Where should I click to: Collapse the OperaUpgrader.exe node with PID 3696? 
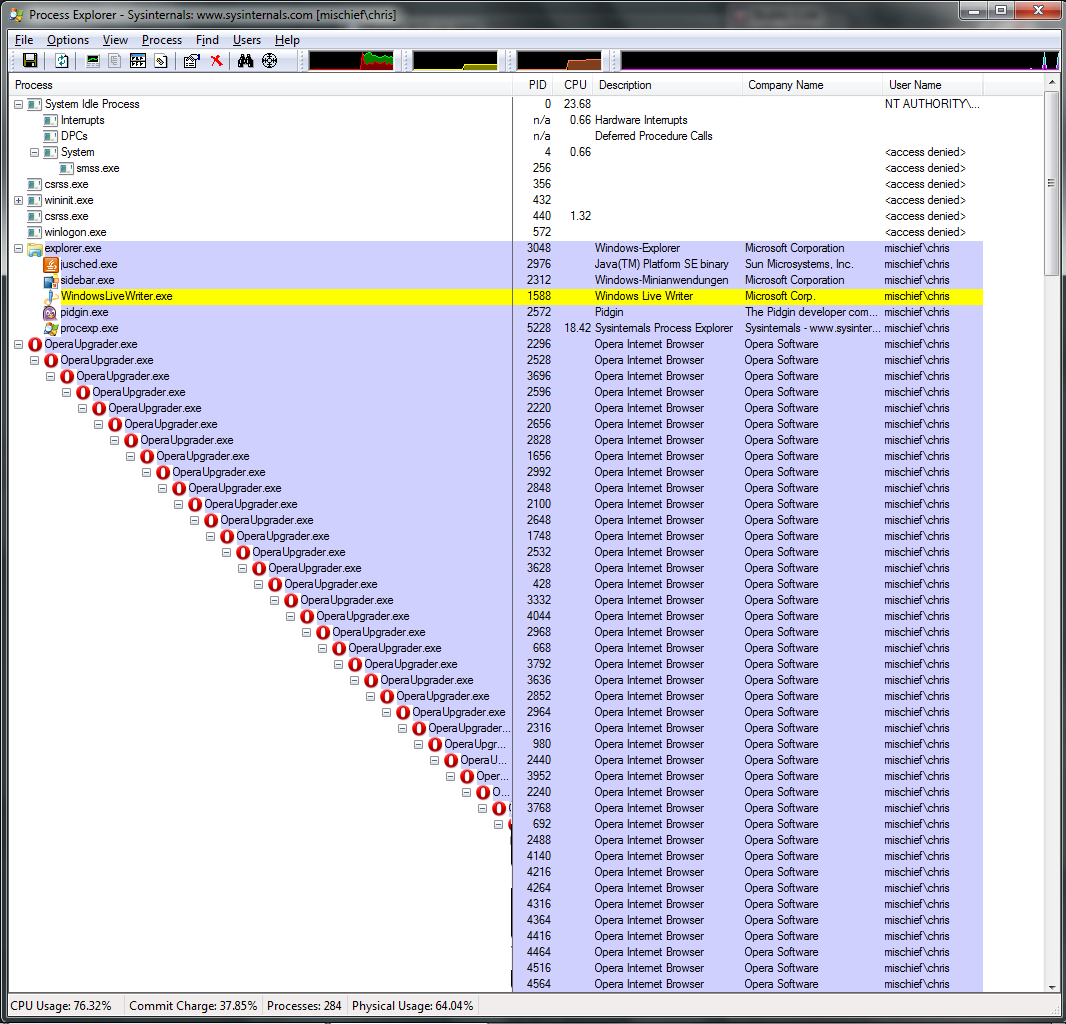point(50,377)
